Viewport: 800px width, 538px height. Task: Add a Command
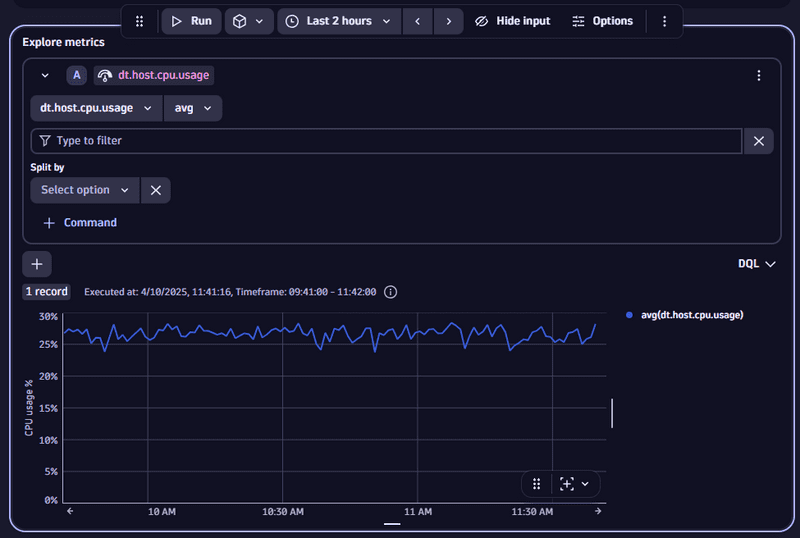click(80, 223)
